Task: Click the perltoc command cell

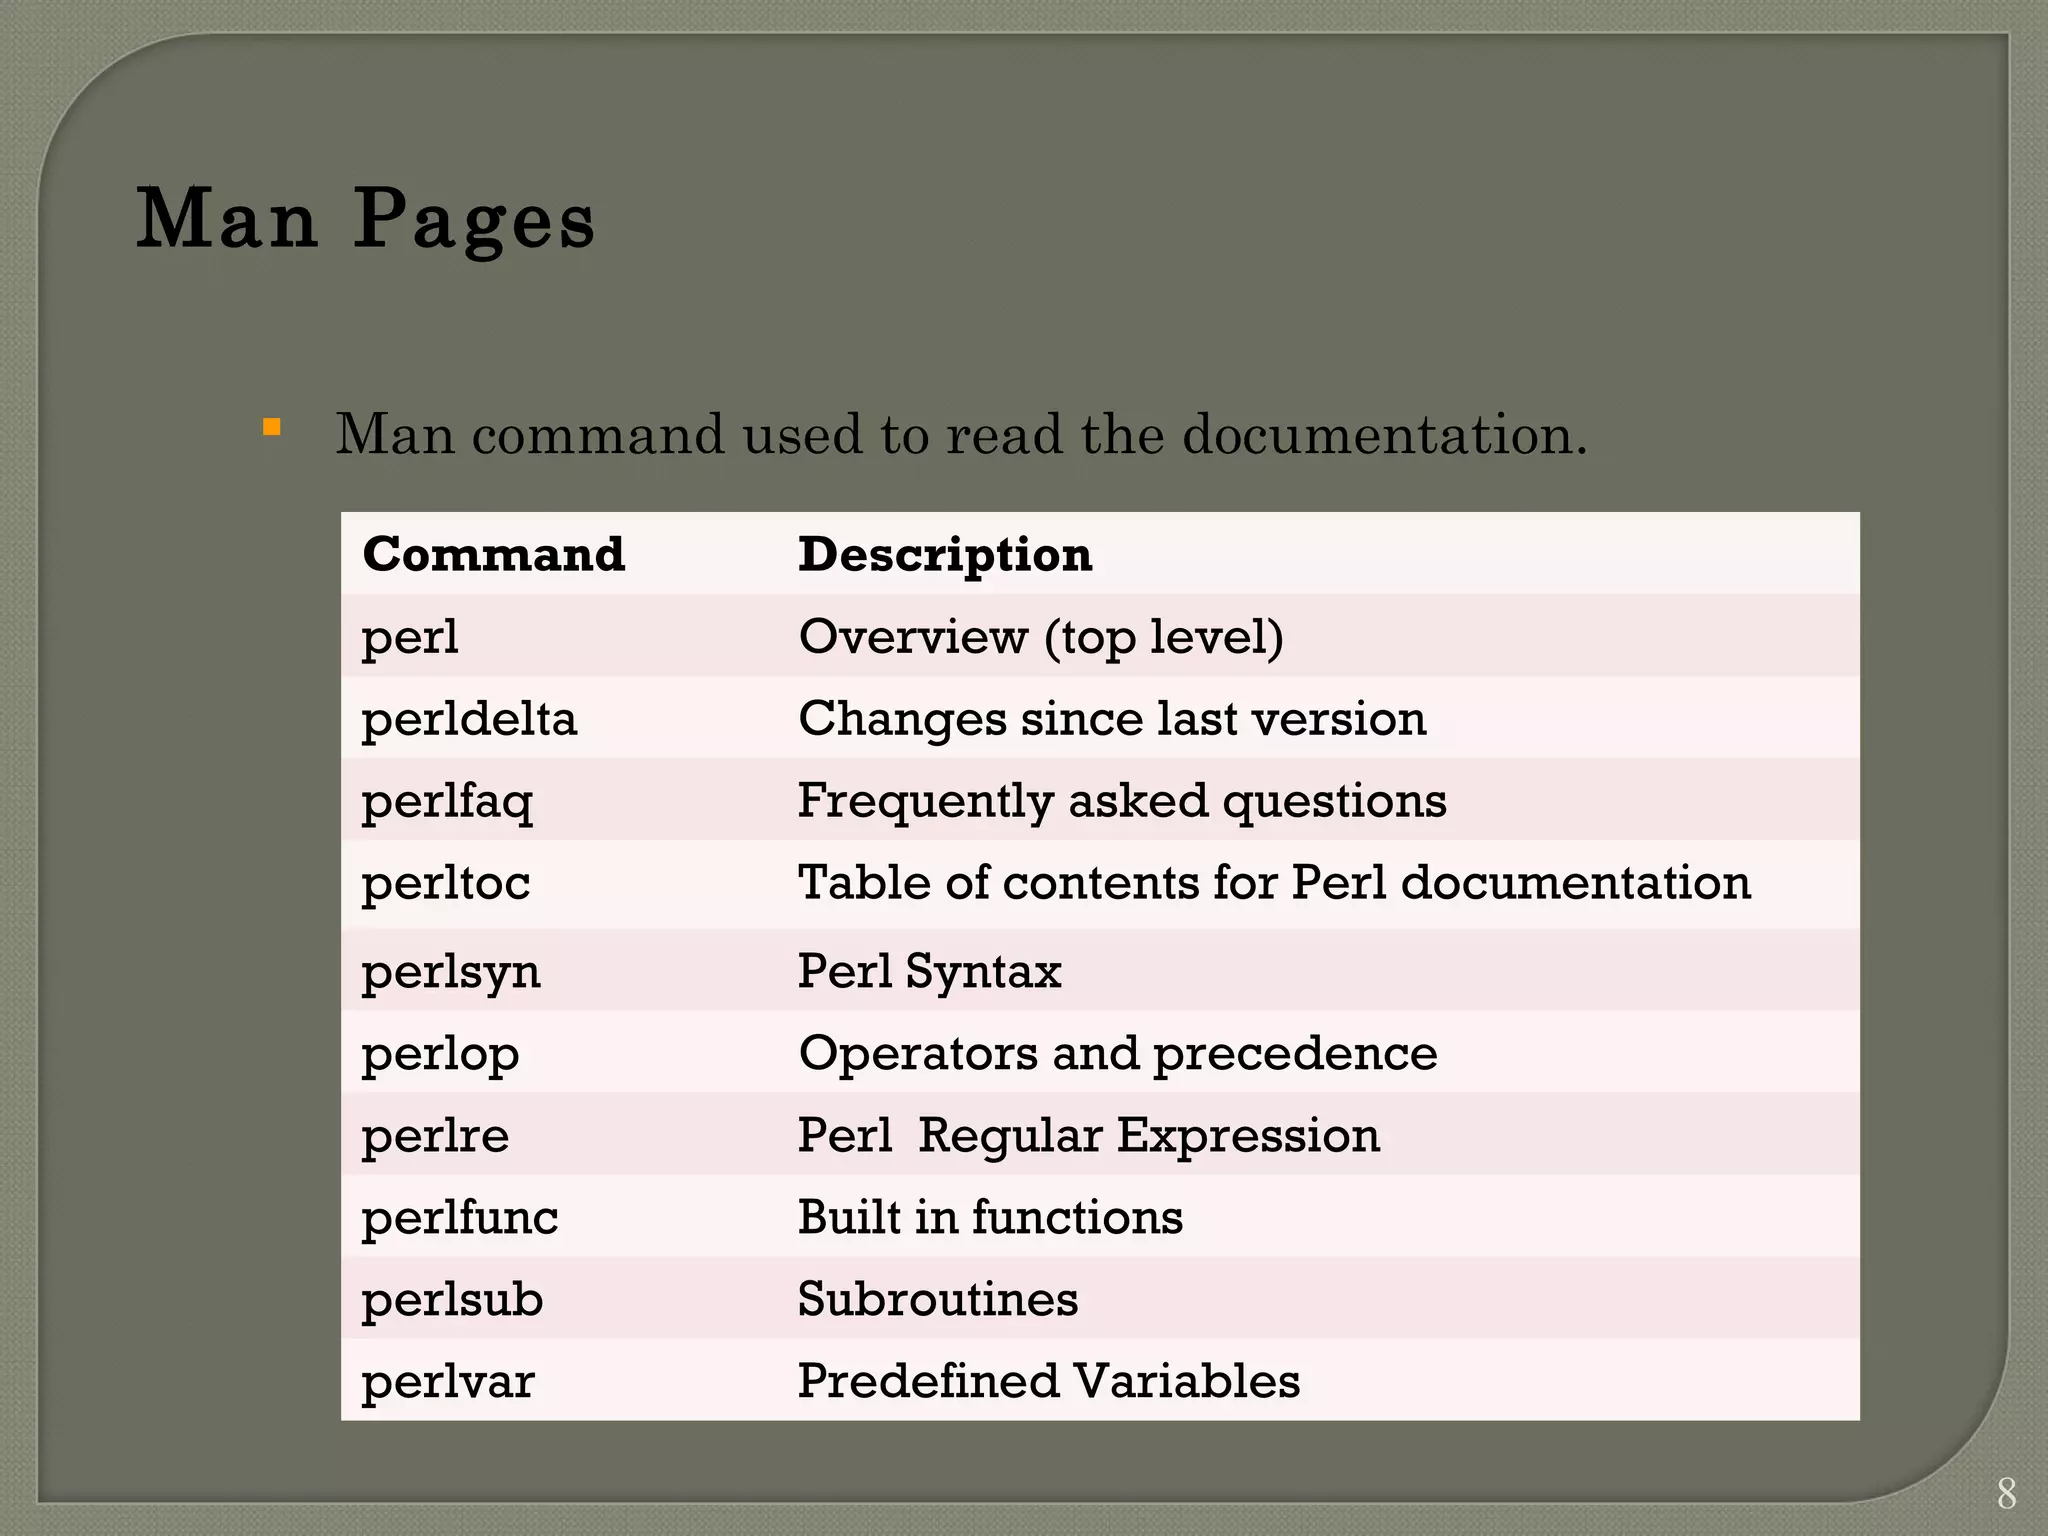Action: tap(445, 883)
